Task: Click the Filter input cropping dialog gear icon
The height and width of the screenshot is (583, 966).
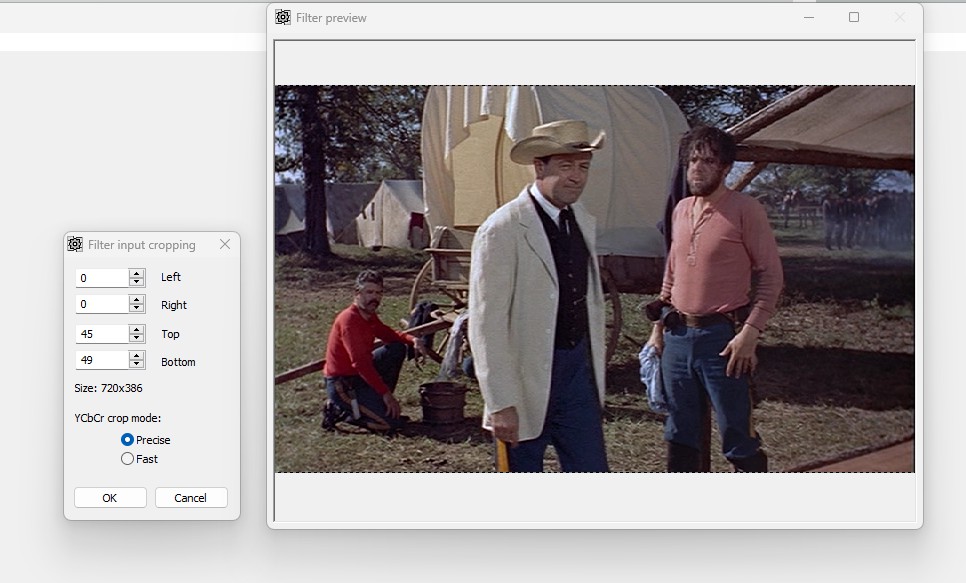Action: (75, 245)
